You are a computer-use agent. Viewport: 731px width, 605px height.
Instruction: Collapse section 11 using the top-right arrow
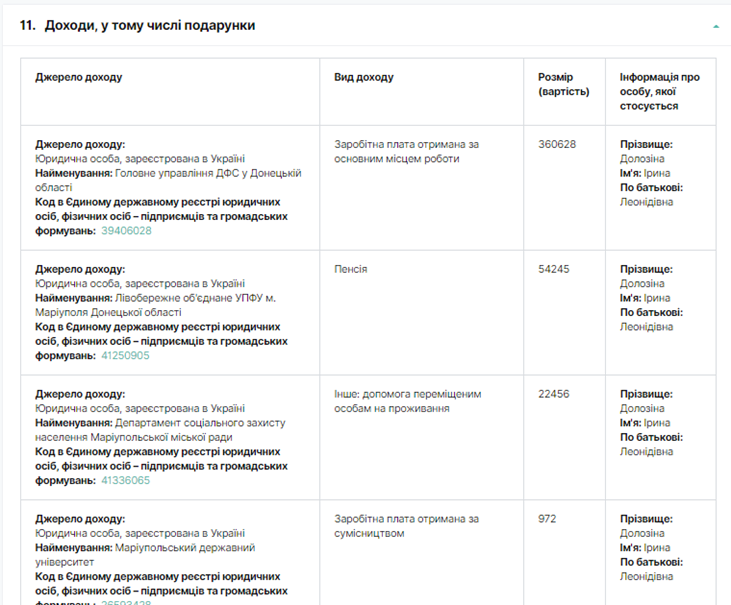pyautogui.click(x=715, y=26)
